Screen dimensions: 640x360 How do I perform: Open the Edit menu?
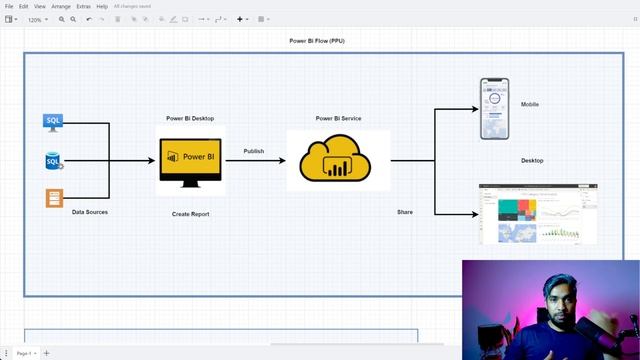coord(24,7)
